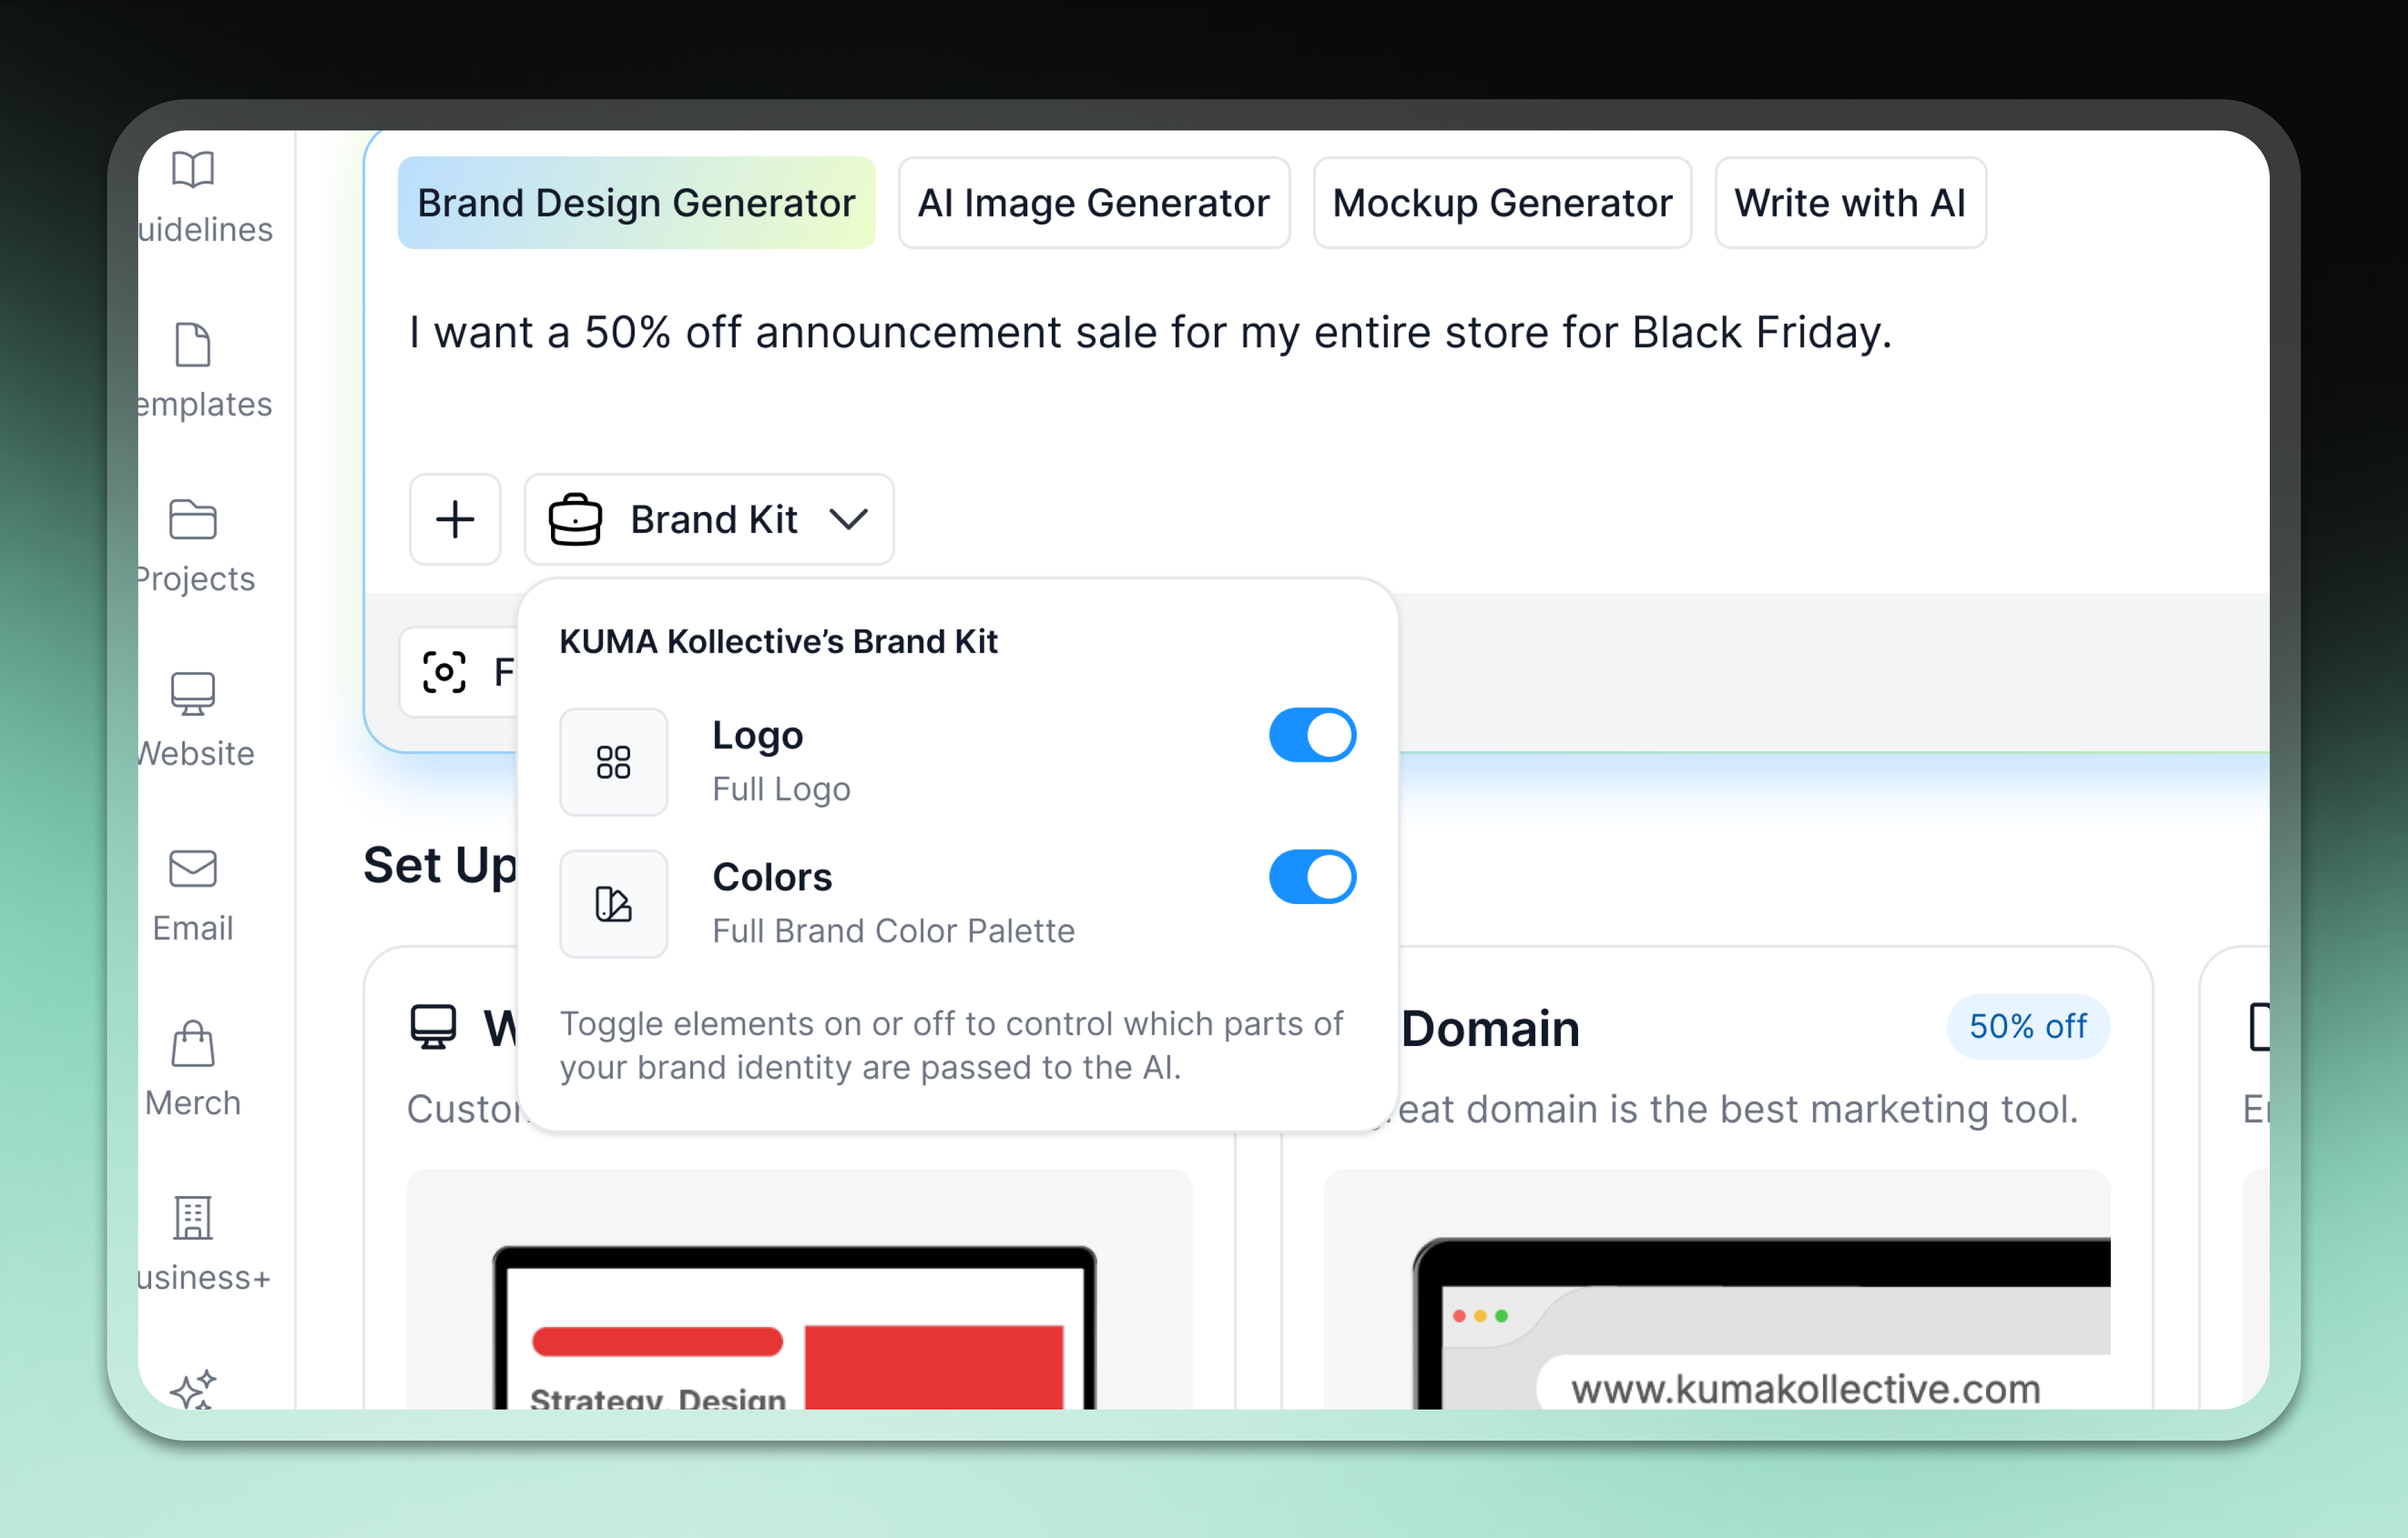Collapse the Brand Kit dropdown chevron
Screen dimensions: 2408x1538
coord(848,519)
